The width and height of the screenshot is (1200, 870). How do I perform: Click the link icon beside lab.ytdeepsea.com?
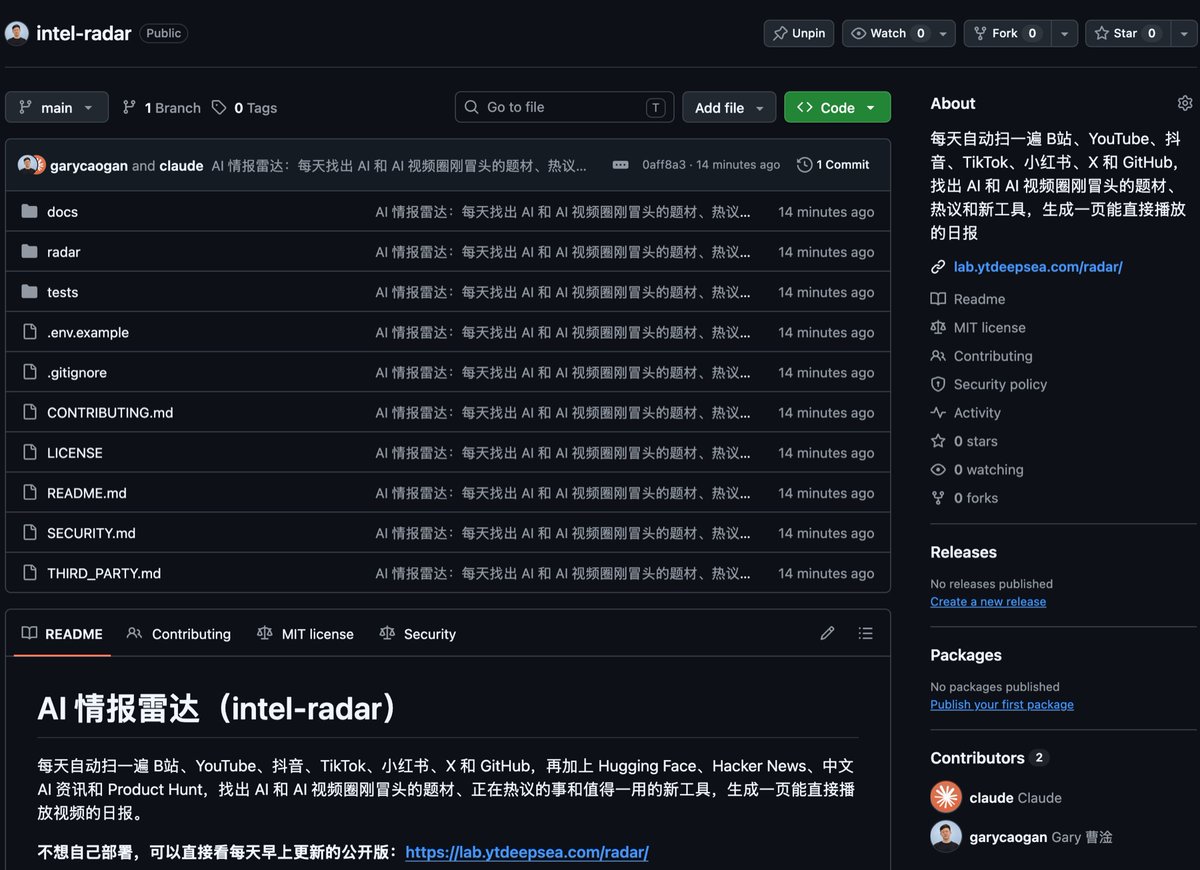pos(938,267)
